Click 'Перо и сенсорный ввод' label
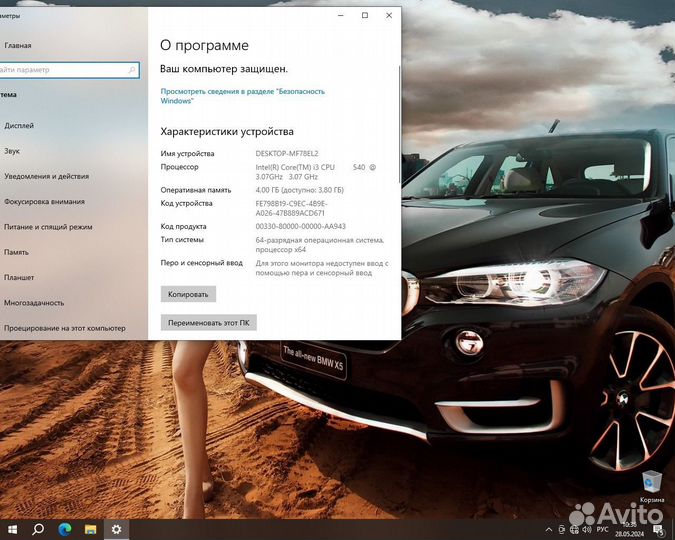The width and height of the screenshot is (675, 540). [x=201, y=263]
